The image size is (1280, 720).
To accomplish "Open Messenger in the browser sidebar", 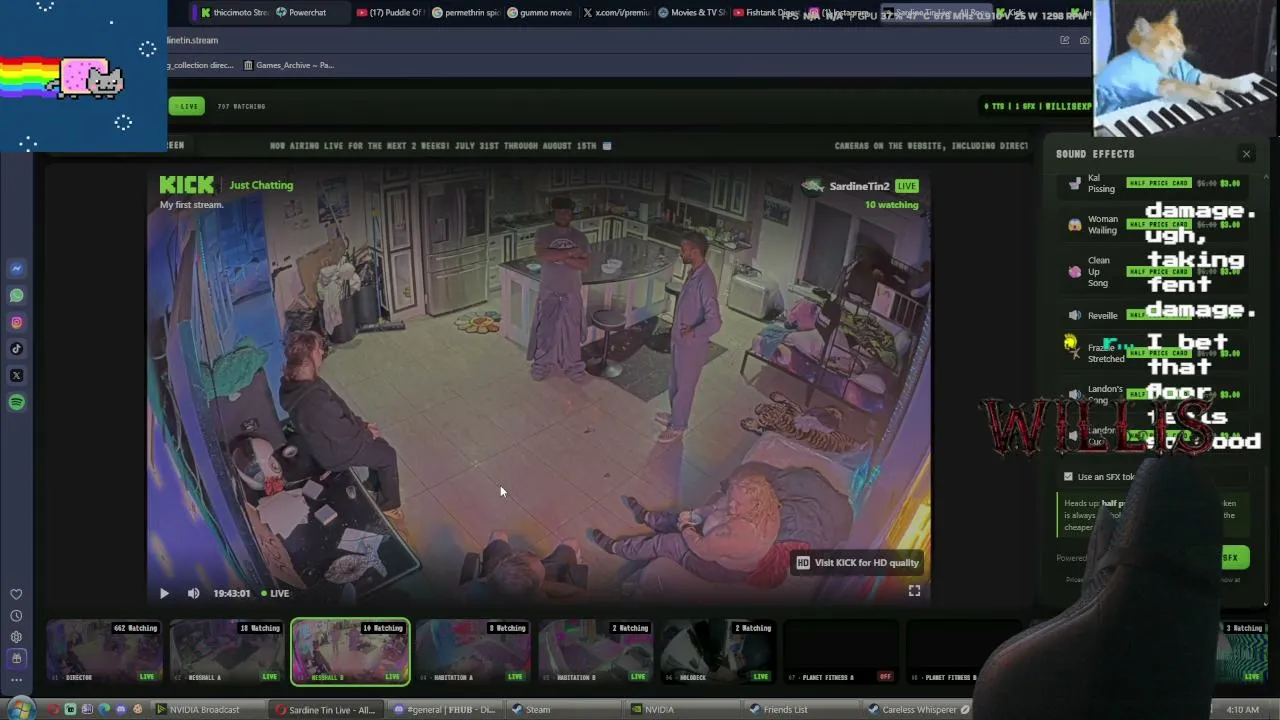I will (x=16, y=268).
